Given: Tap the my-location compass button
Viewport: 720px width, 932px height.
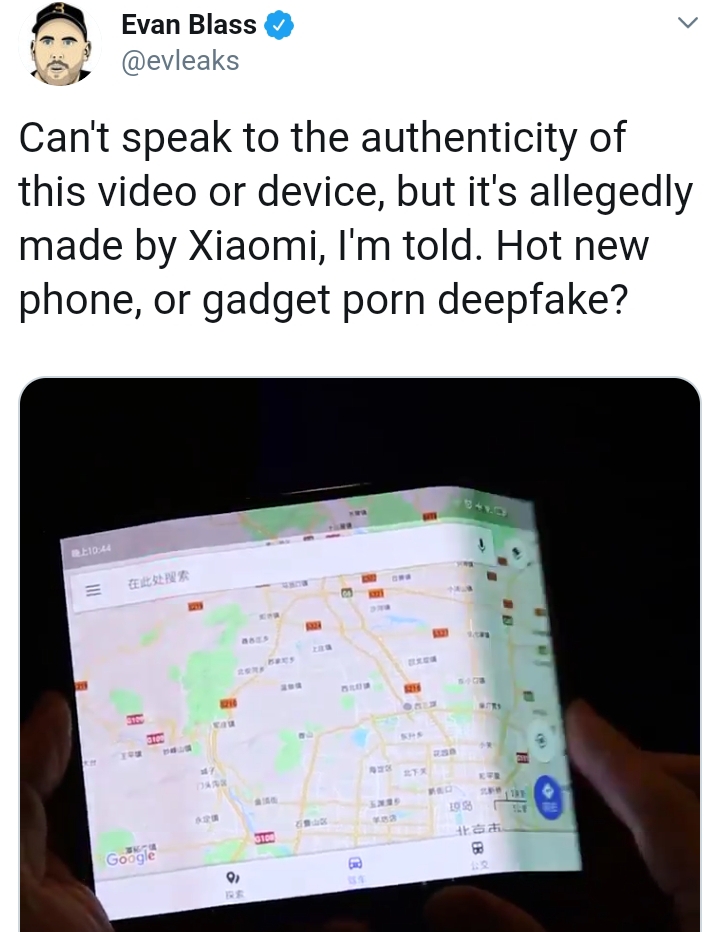Looking at the screenshot, I should (x=541, y=740).
